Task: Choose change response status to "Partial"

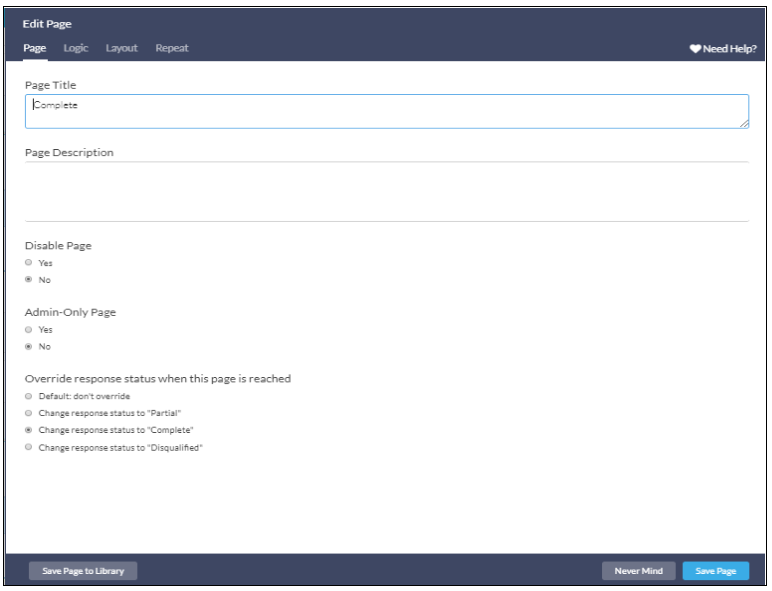Action: [29, 413]
